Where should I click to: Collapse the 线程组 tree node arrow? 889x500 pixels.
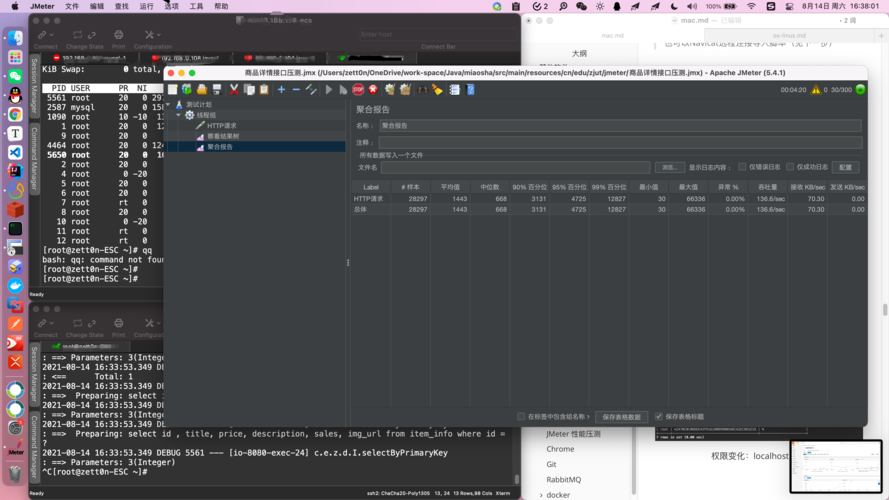pos(179,115)
